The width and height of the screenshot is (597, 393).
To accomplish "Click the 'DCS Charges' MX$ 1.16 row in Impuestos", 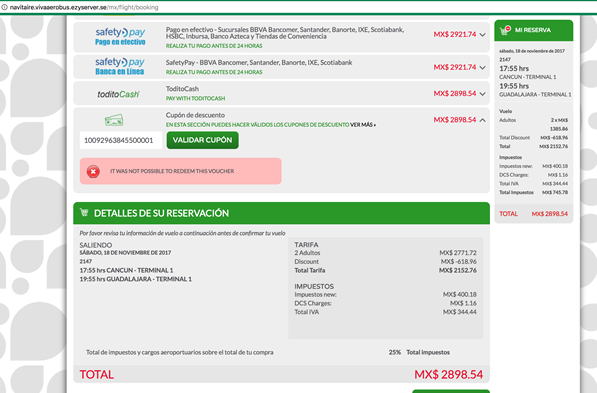I will pos(385,303).
